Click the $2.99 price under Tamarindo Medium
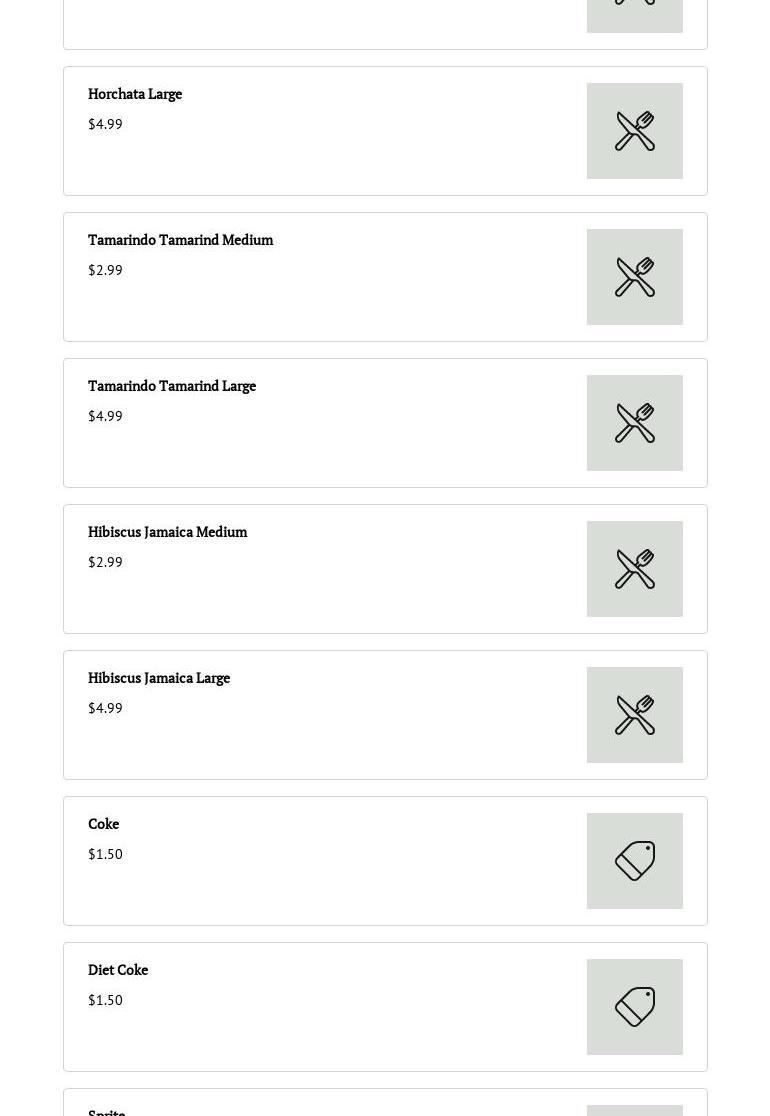Viewport: 770px width, 1116px height. 105,270
